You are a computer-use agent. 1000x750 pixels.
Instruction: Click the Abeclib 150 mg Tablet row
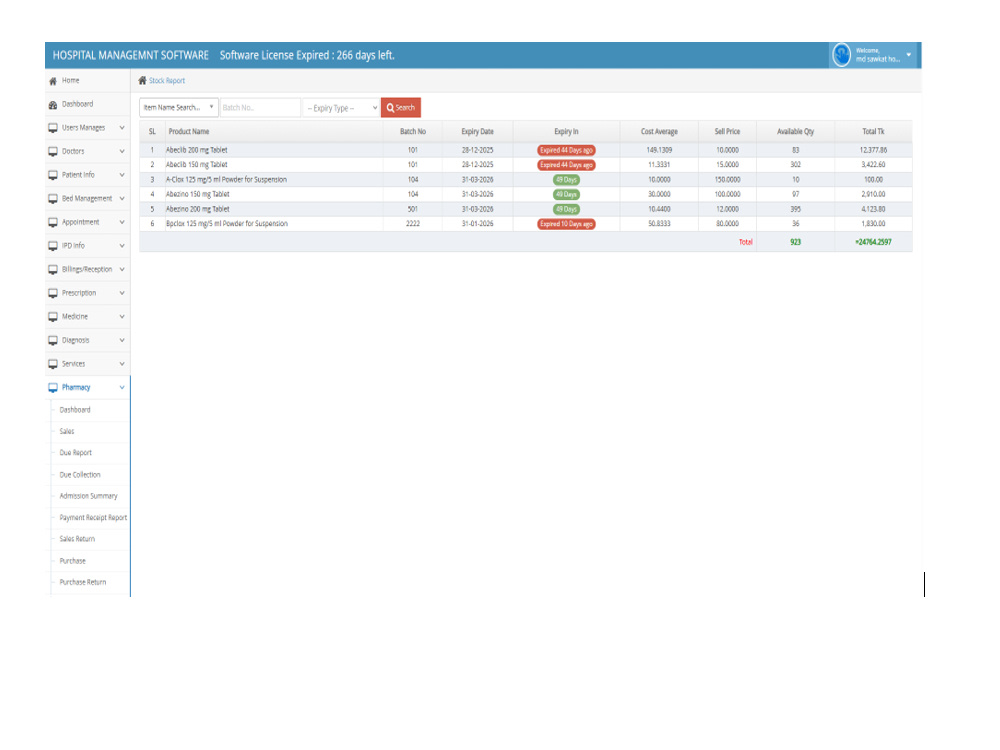(x=526, y=165)
